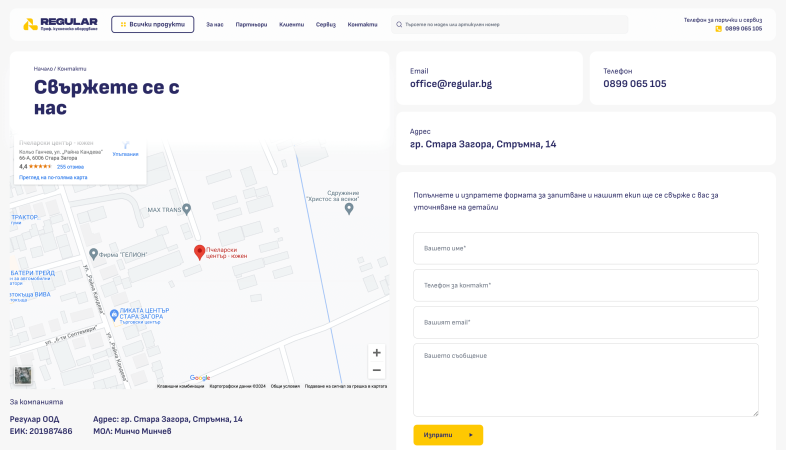
Task: Open the 'Клиенти' menu item
Action: 291,25
